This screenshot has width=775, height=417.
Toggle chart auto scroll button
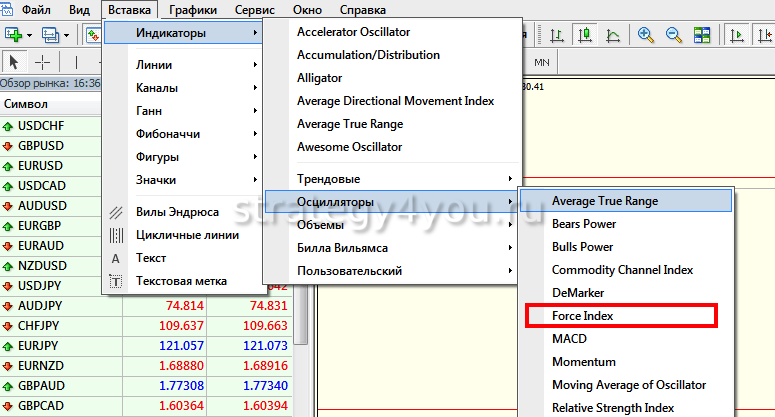[737, 35]
